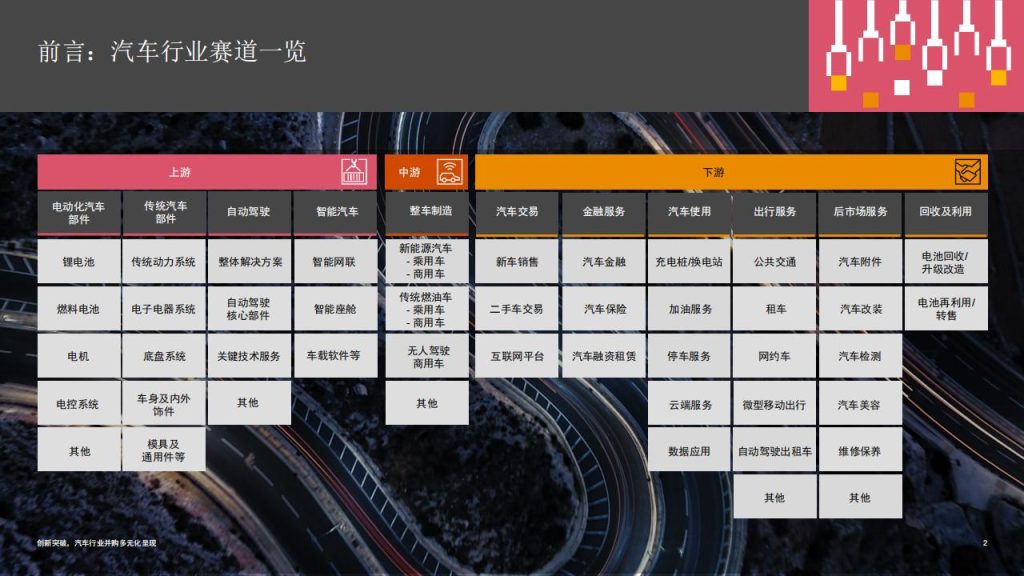Click the 传统汽车部件 column header
This screenshot has width=1024, height=576.
[x=164, y=213]
